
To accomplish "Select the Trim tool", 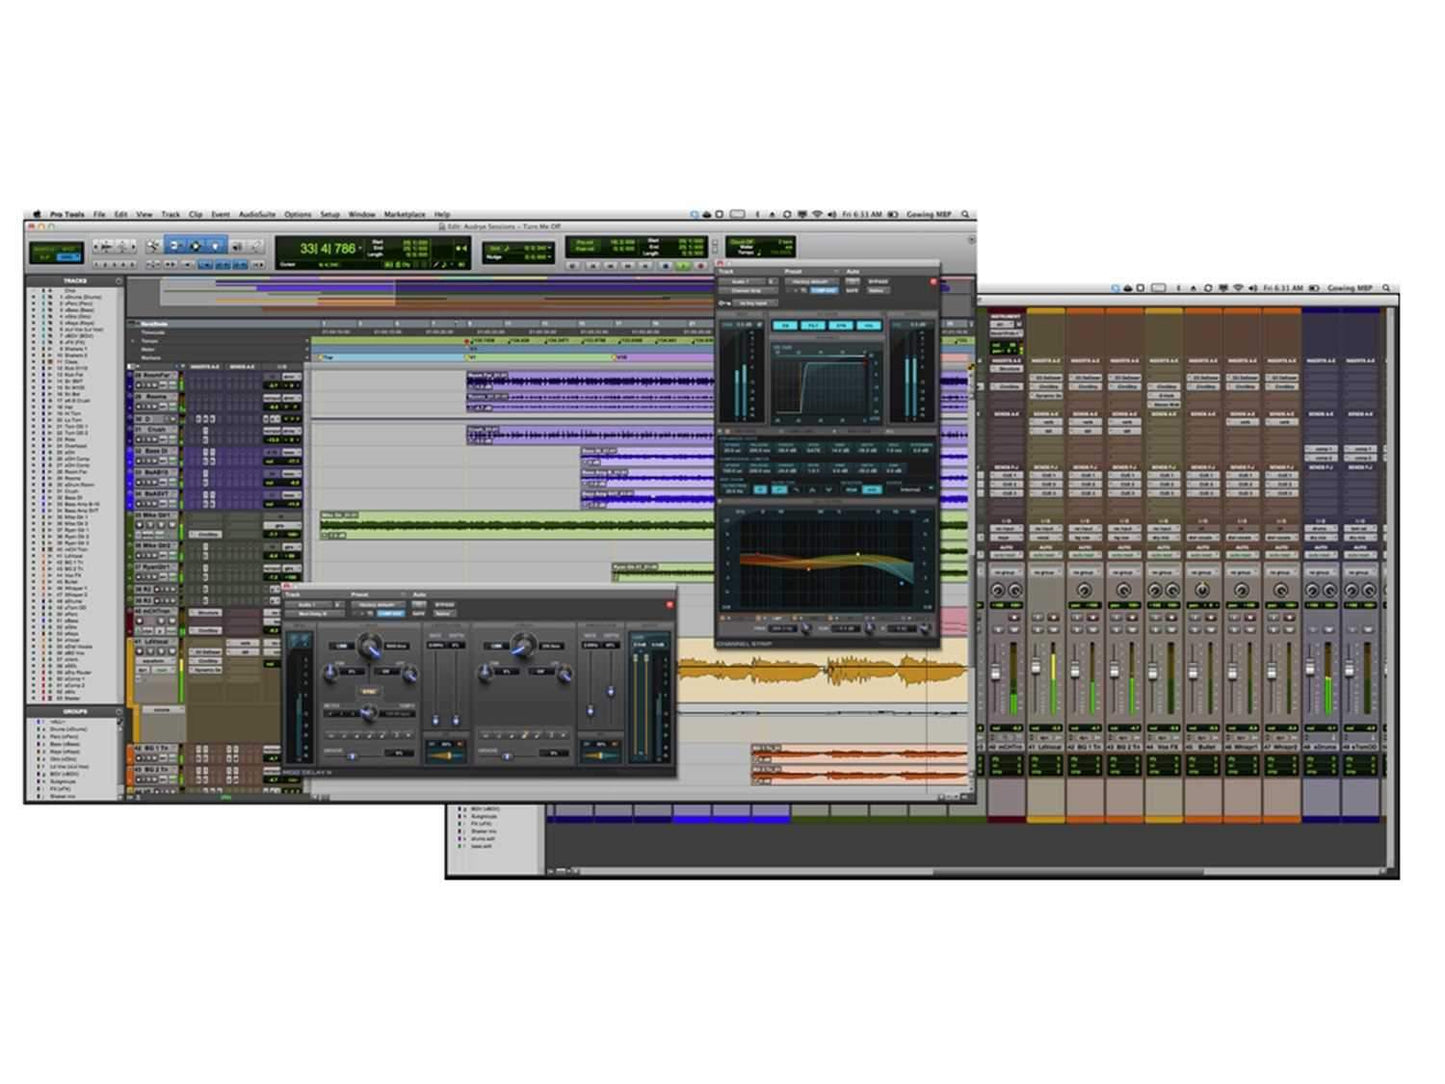I will pos(175,246).
